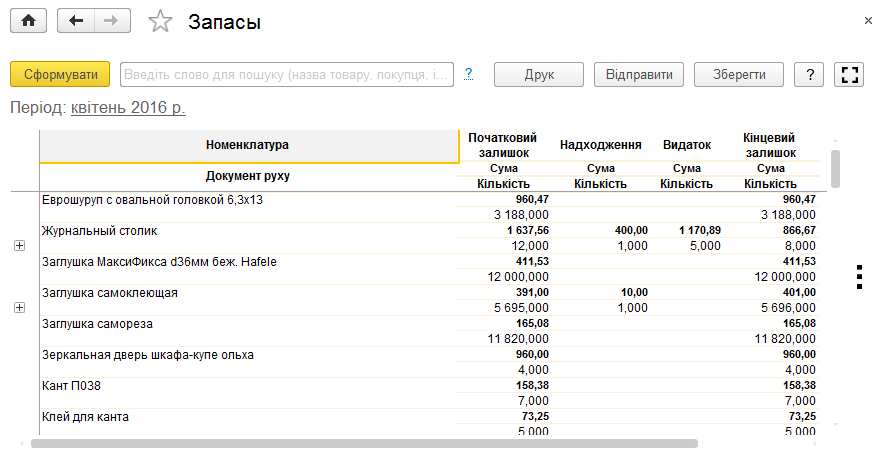Select row Кант П038
The width and height of the screenshot is (876, 455).
(x=71, y=386)
